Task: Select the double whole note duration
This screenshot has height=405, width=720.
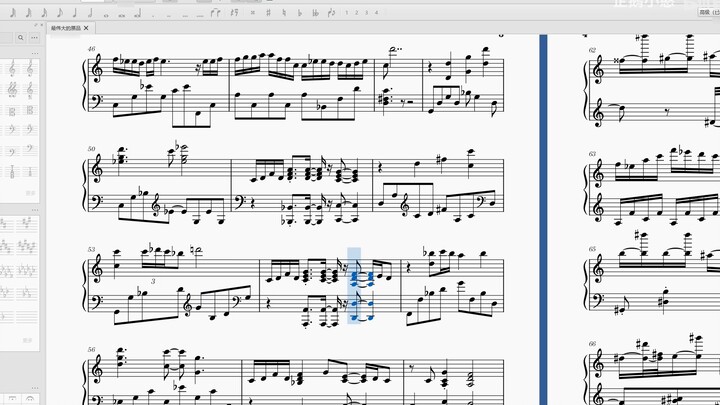Action: [122, 14]
